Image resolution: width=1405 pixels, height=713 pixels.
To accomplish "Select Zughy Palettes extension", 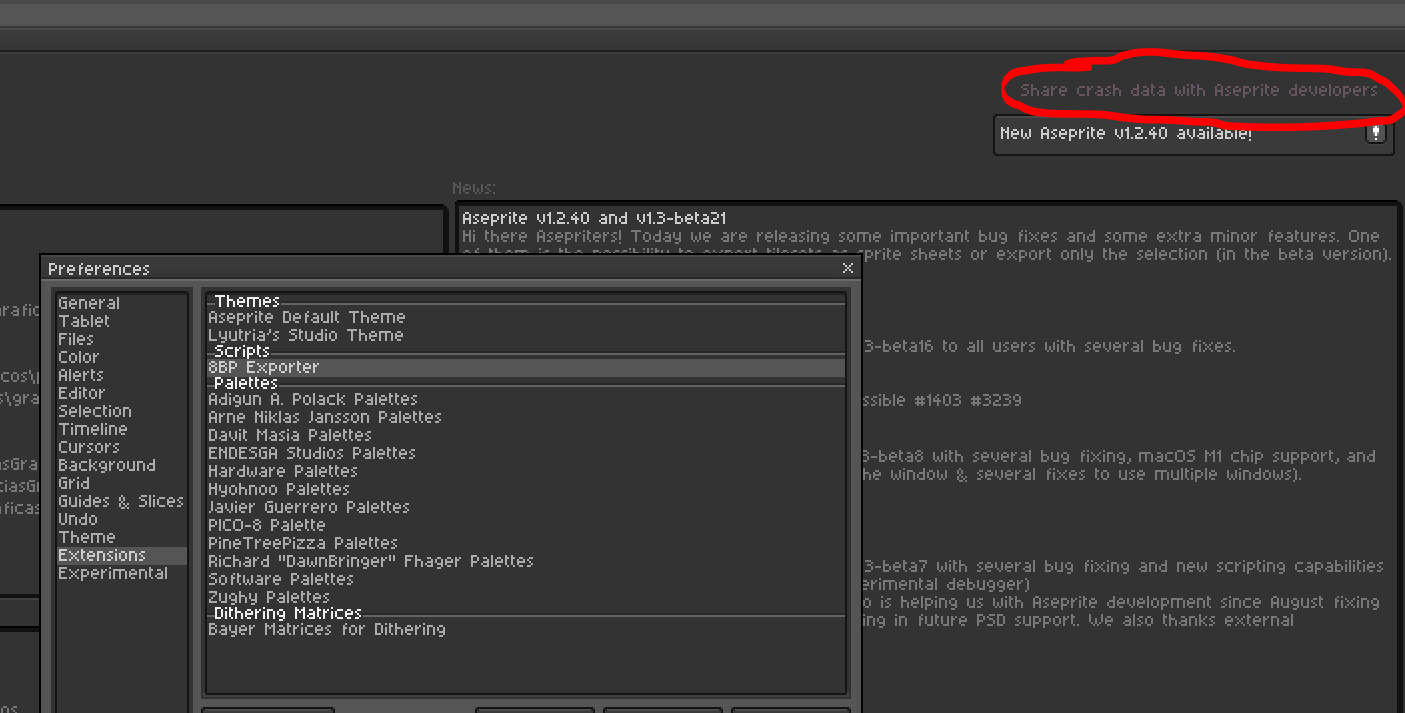I will [526, 597].
